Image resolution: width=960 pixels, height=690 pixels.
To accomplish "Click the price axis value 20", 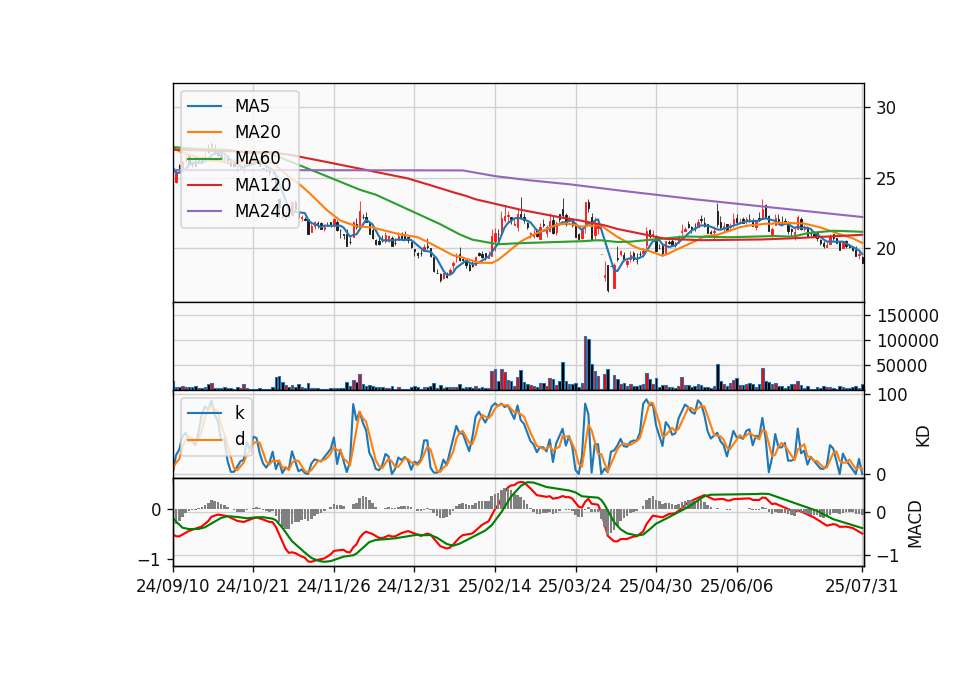I will tap(886, 249).
